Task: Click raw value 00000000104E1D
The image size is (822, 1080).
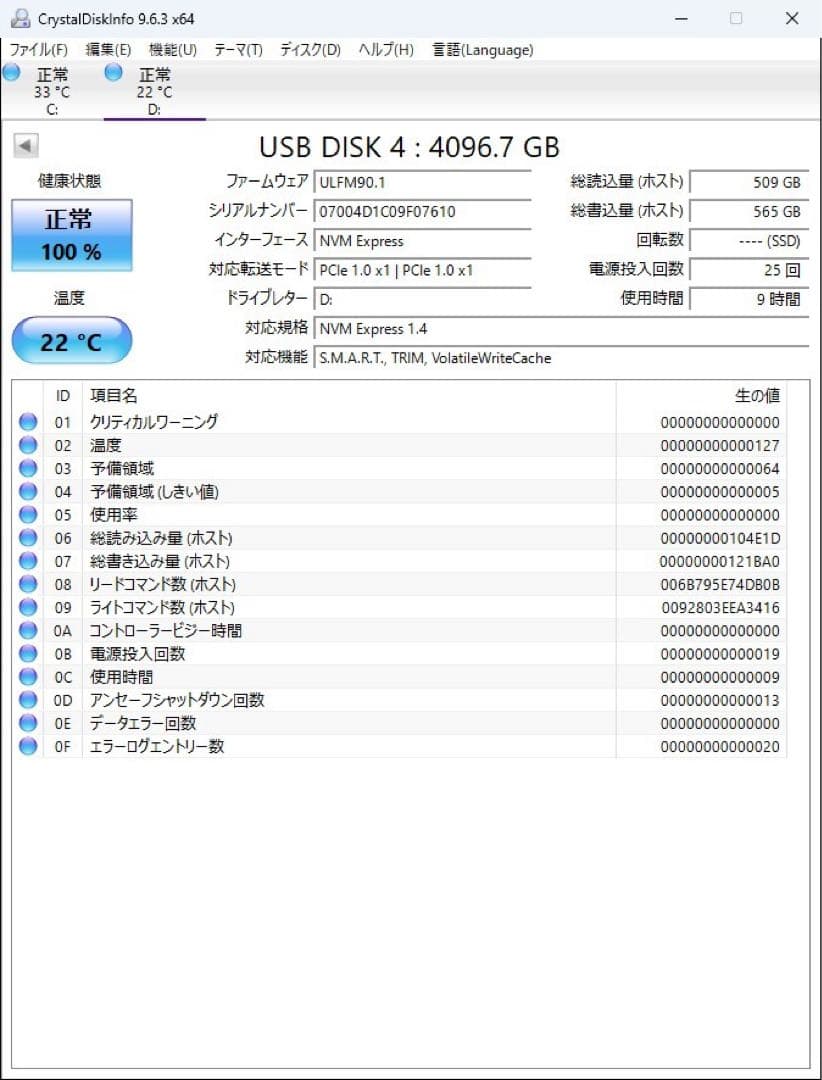Action: click(x=720, y=539)
